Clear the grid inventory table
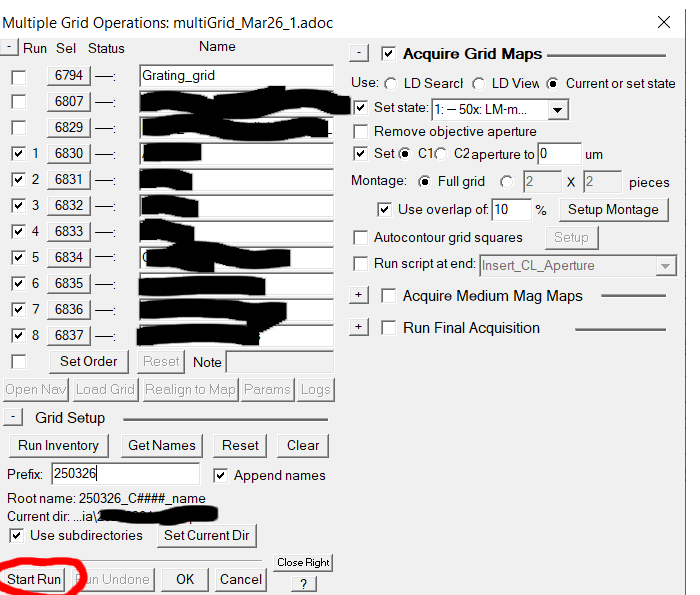Screen dimensions: 700x595 pos(303,445)
